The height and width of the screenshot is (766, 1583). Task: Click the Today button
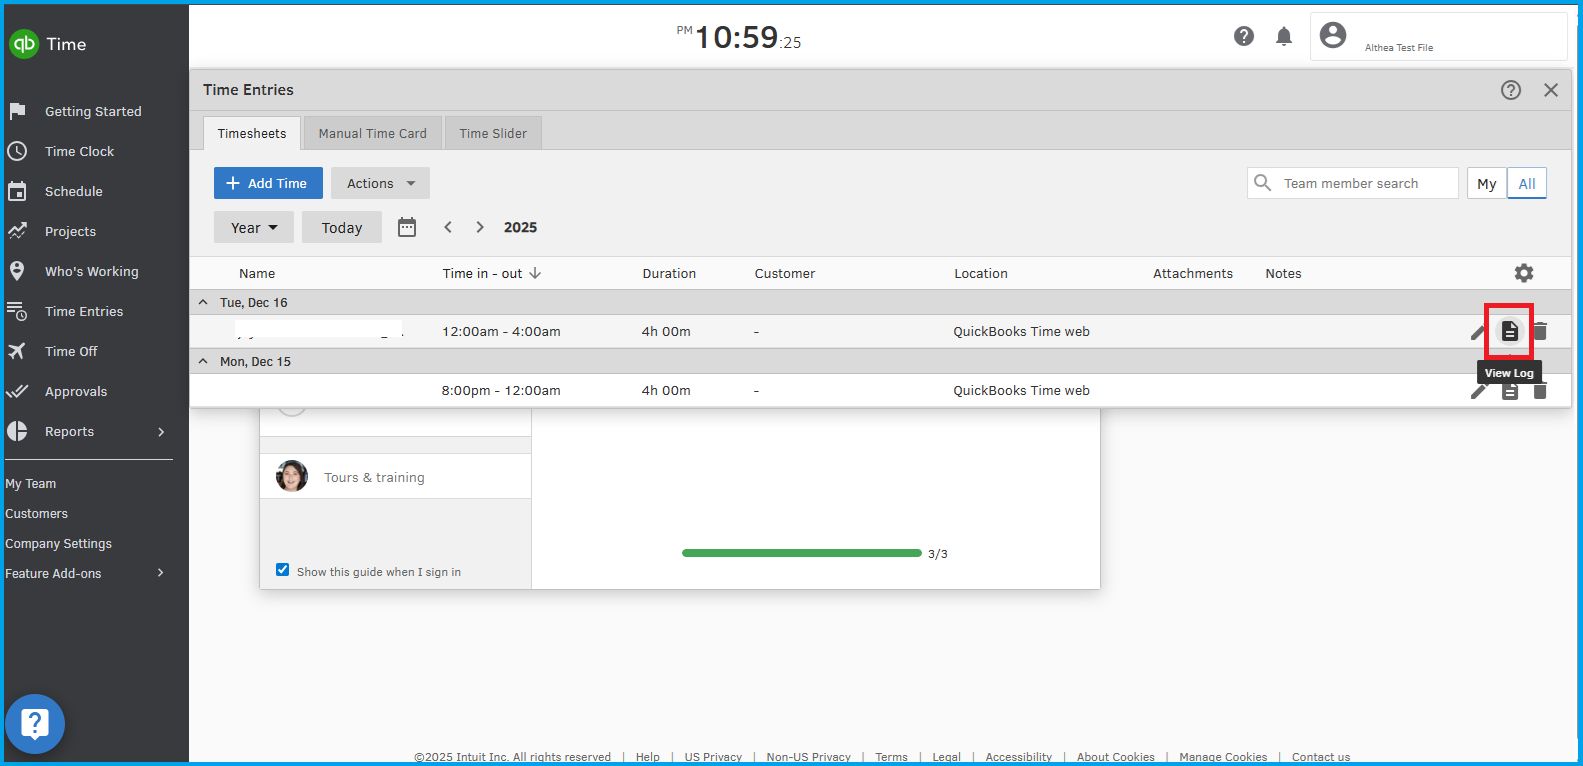pos(341,227)
